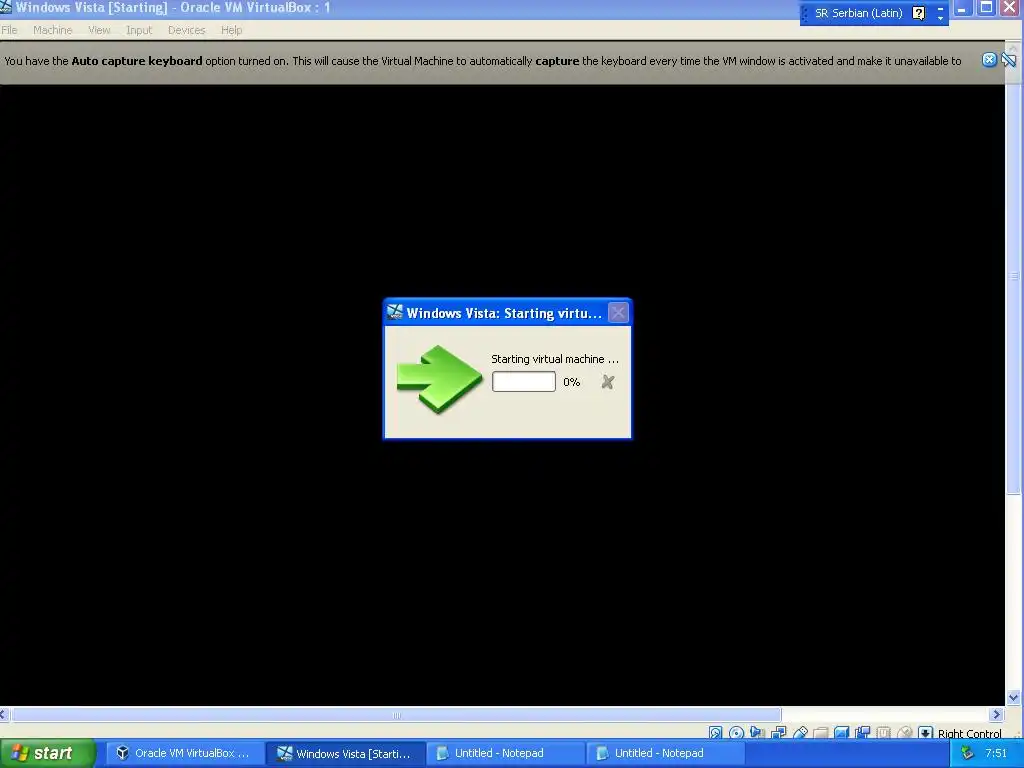Click the VirtualBox icon in dialog title bar
The image size is (1024, 768).
394,312
